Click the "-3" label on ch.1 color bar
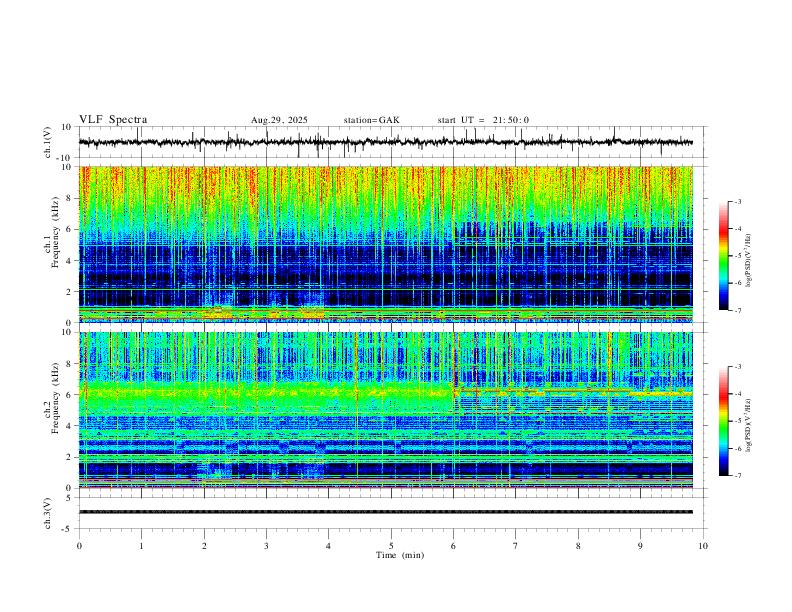 pos(738,201)
